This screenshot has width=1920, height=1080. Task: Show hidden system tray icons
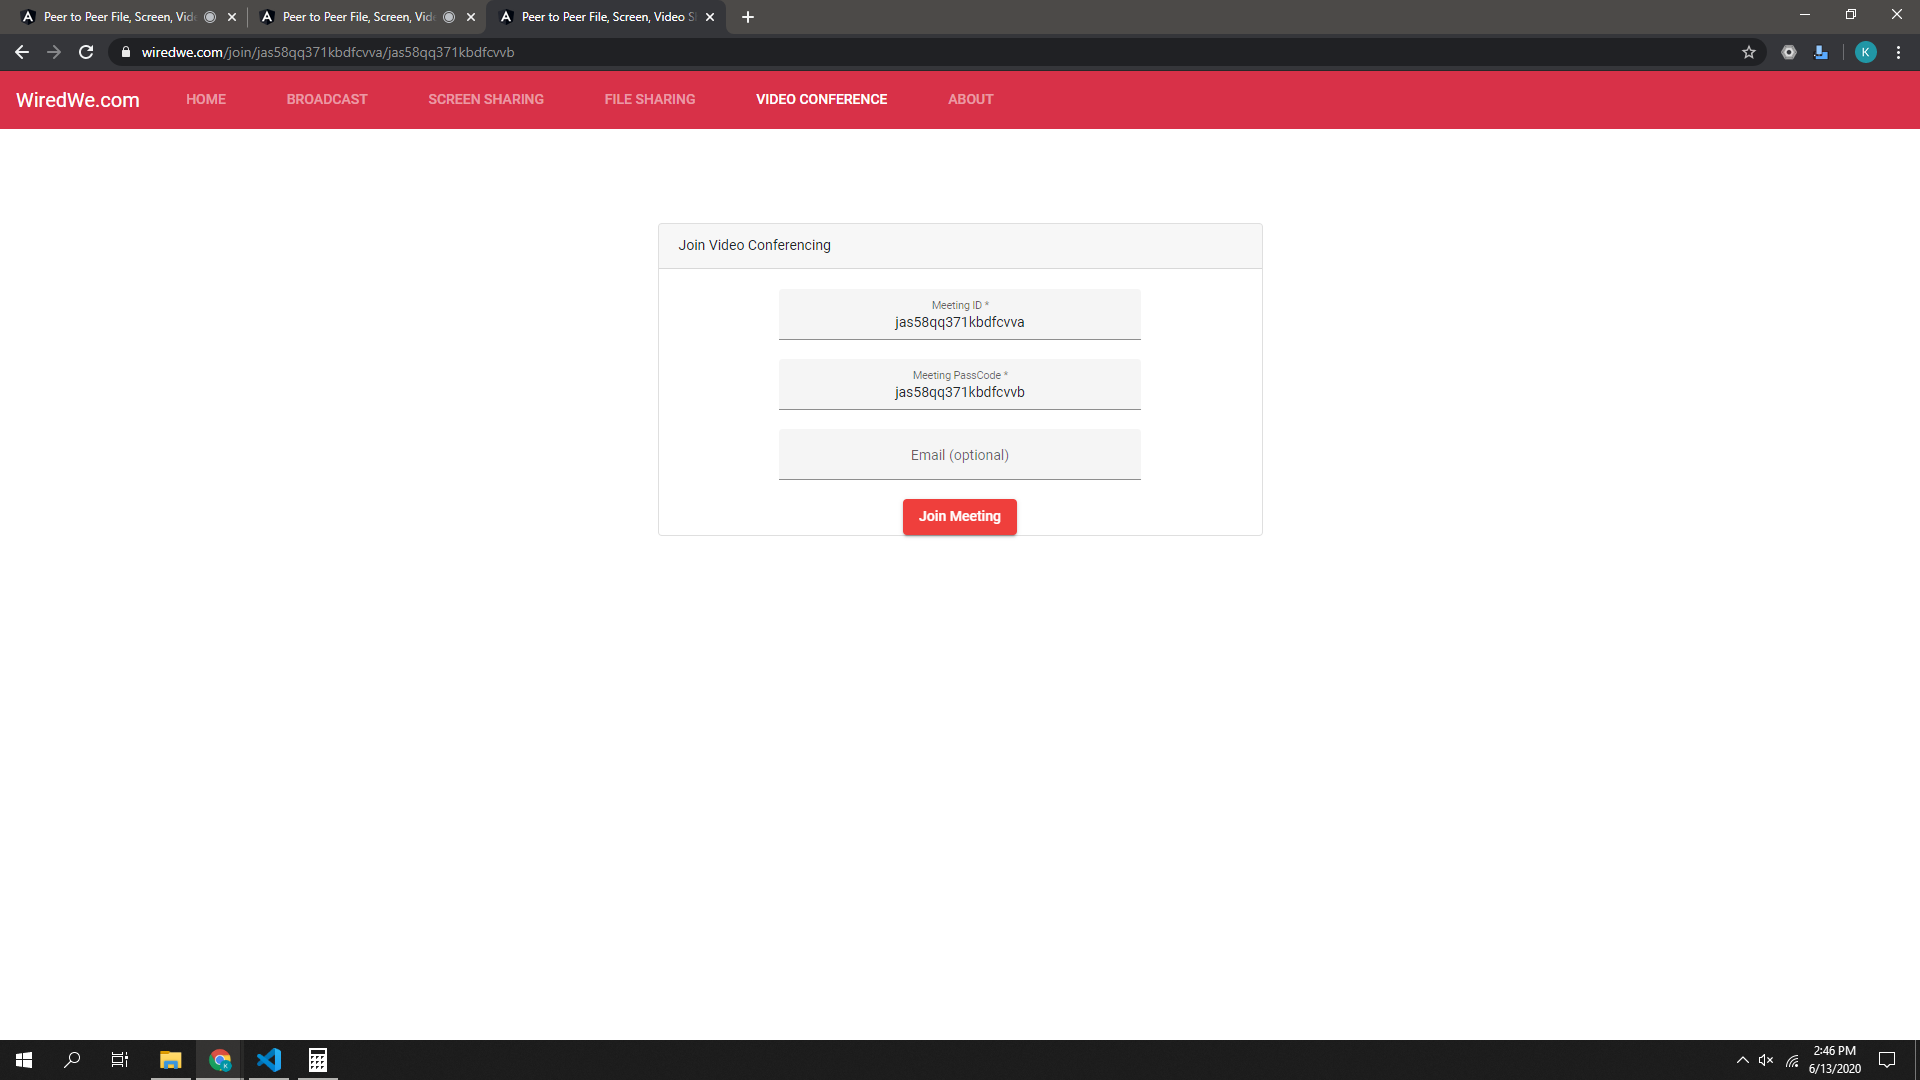coord(1742,1060)
